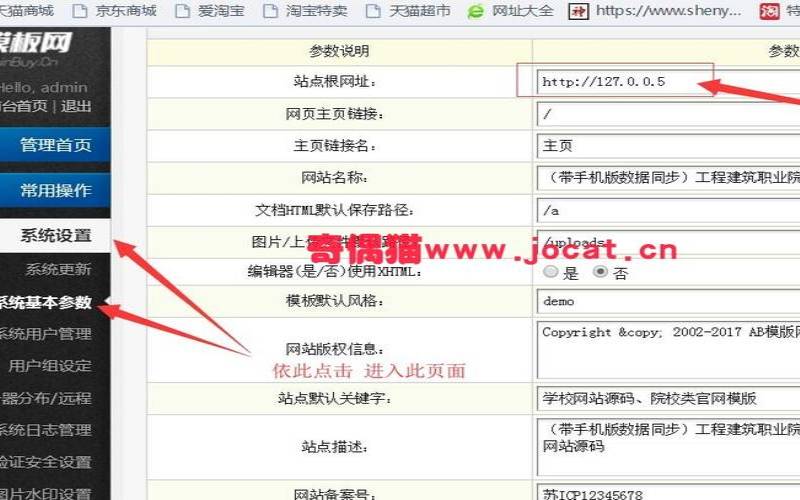Click the 京东商城 page icon
Image resolution: width=800 pixels, height=500 pixels.
[80, 11]
